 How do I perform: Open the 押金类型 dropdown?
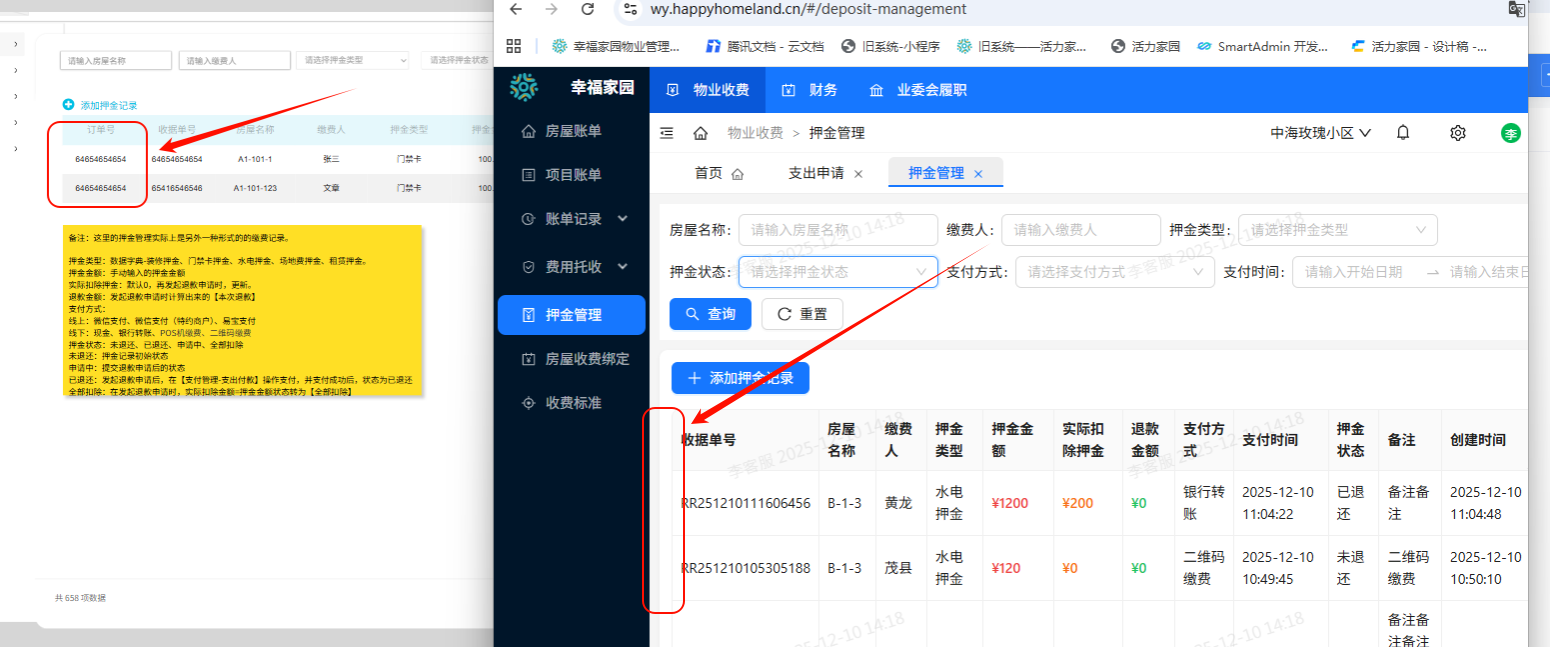coord(1337,229)
